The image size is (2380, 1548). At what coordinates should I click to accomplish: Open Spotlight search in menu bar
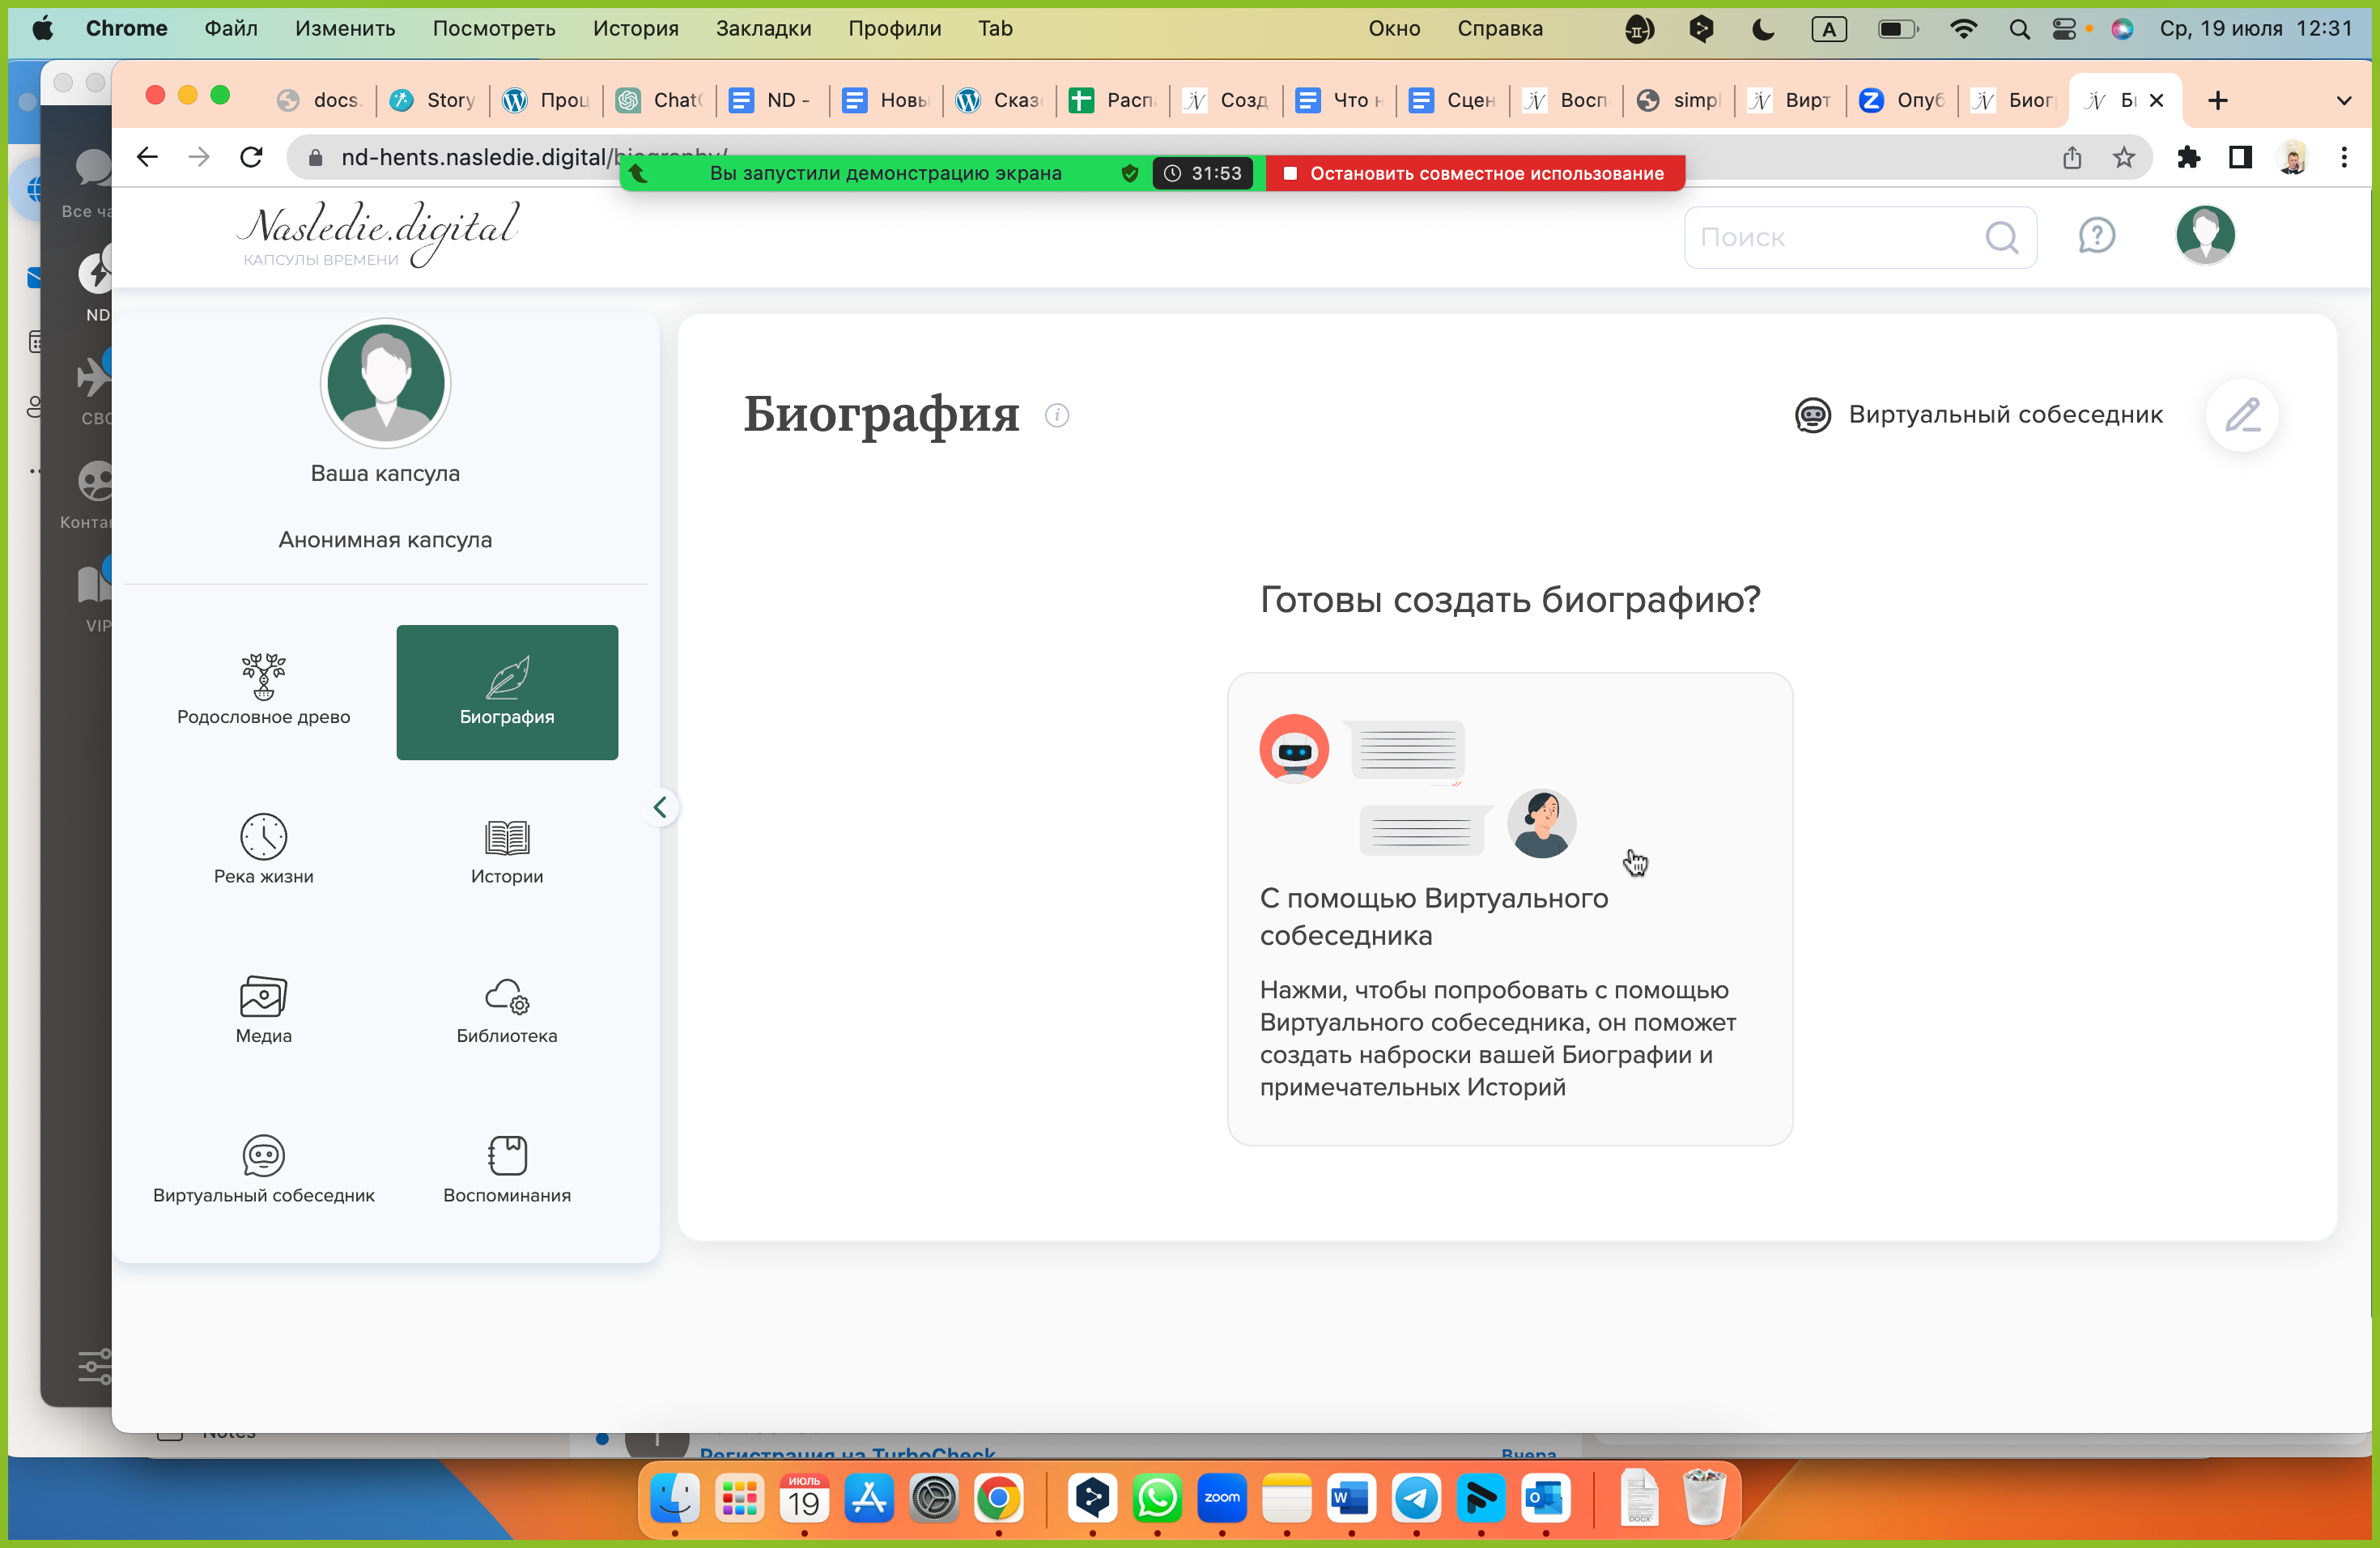[2019, 28]
